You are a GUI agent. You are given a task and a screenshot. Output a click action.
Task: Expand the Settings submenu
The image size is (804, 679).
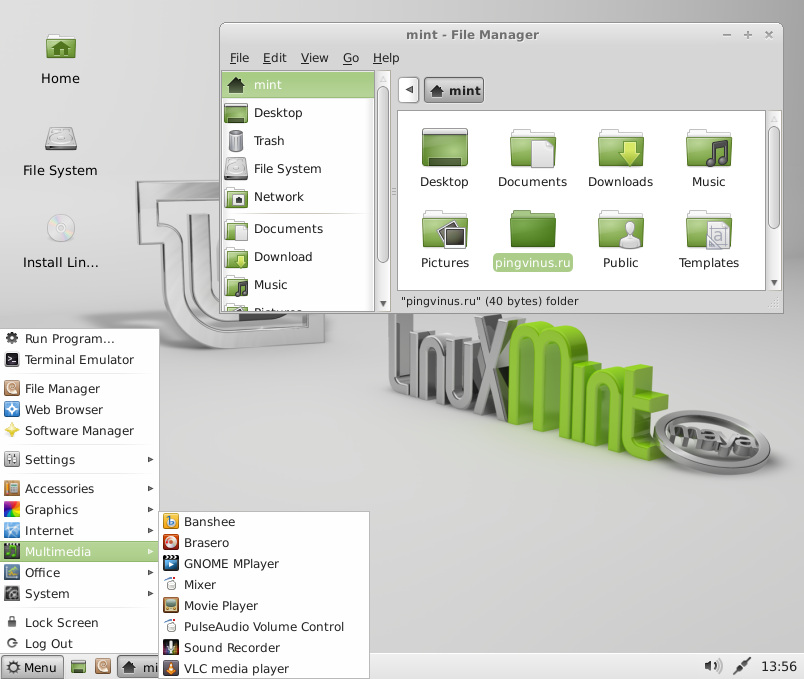79,460
